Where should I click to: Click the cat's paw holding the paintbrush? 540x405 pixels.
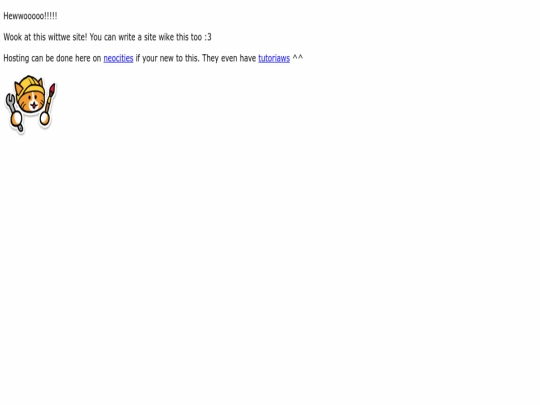[x=45, y=118]
